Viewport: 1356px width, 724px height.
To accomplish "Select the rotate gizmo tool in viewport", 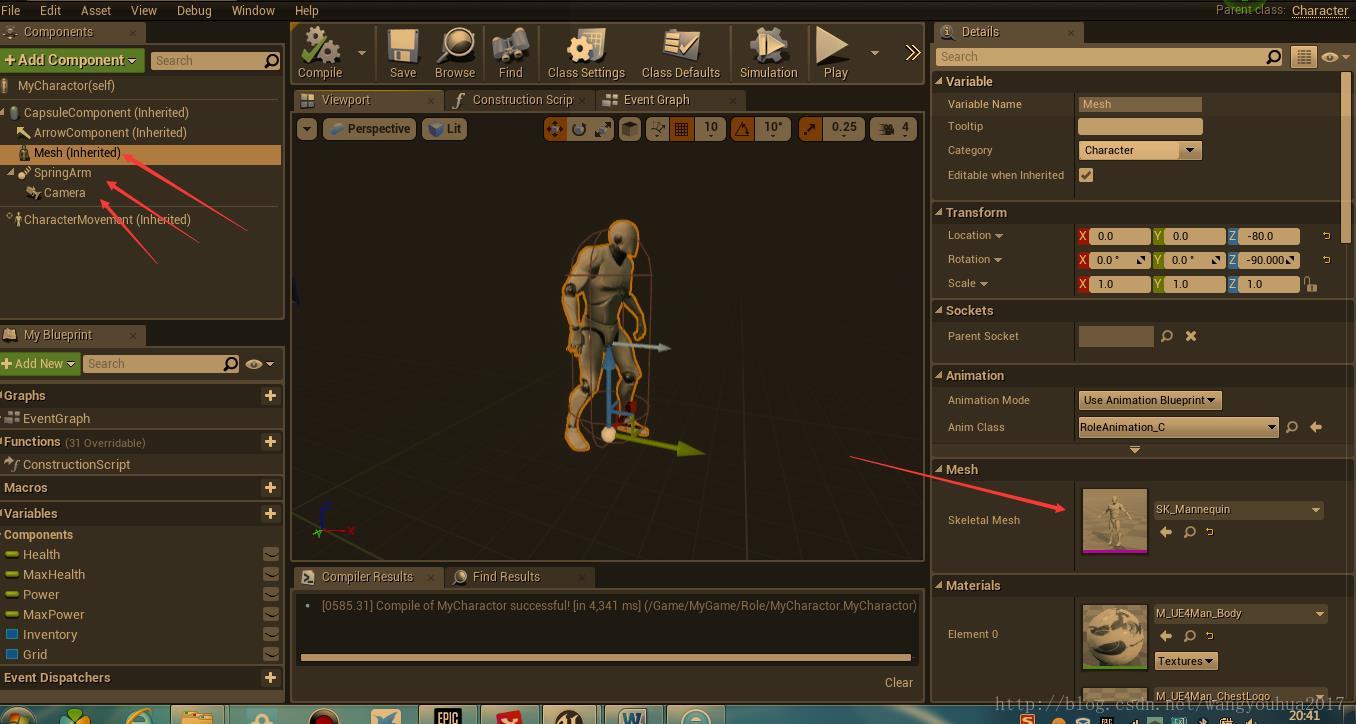I will point(579,129).
